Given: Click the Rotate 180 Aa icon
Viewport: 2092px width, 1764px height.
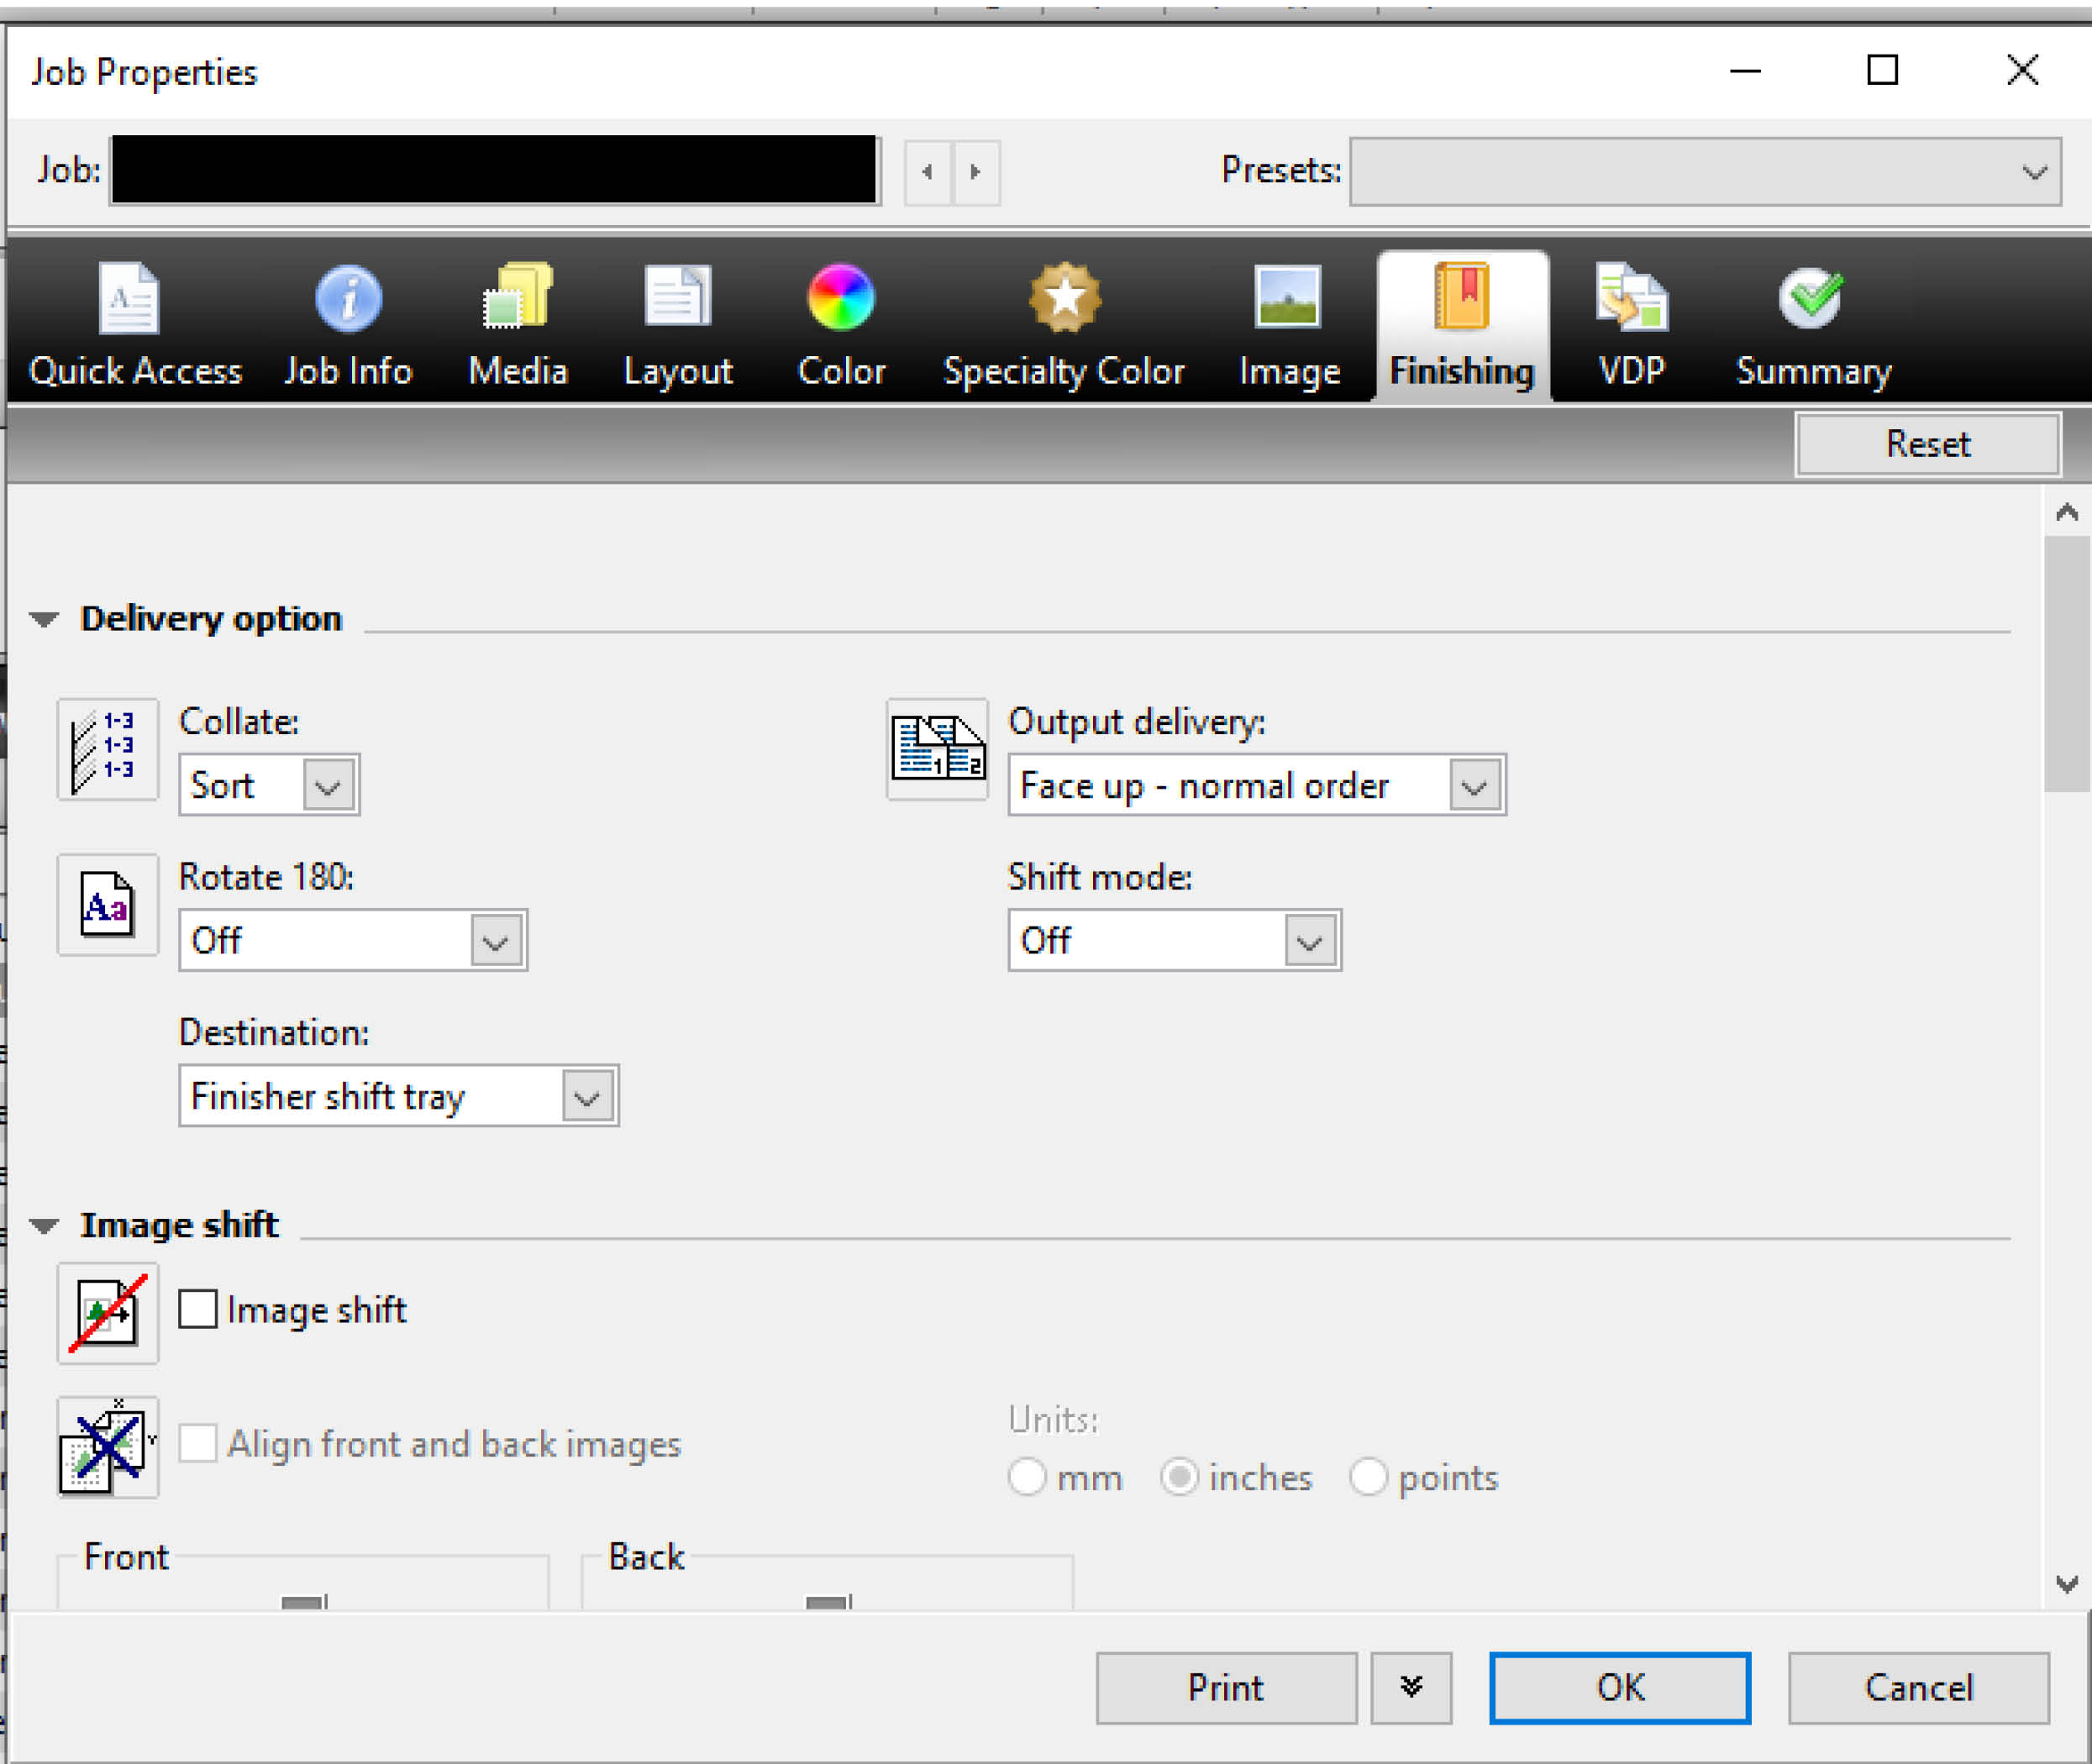Looking at the screenshot, I should coord(107,904).
